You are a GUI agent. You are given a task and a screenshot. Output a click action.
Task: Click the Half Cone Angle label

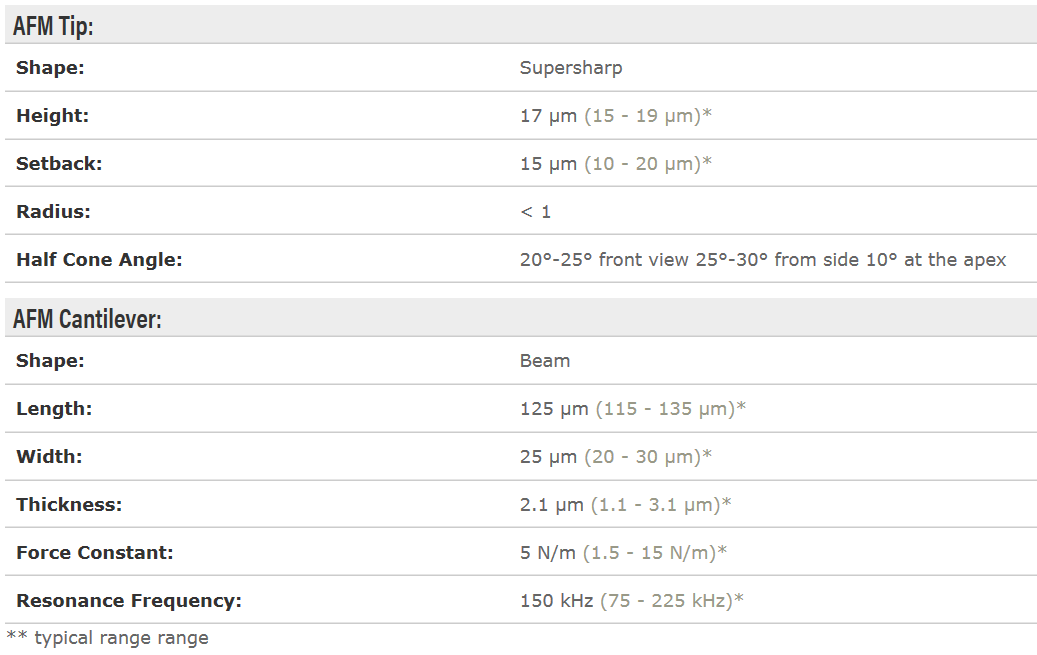click(x=99, y=259)
